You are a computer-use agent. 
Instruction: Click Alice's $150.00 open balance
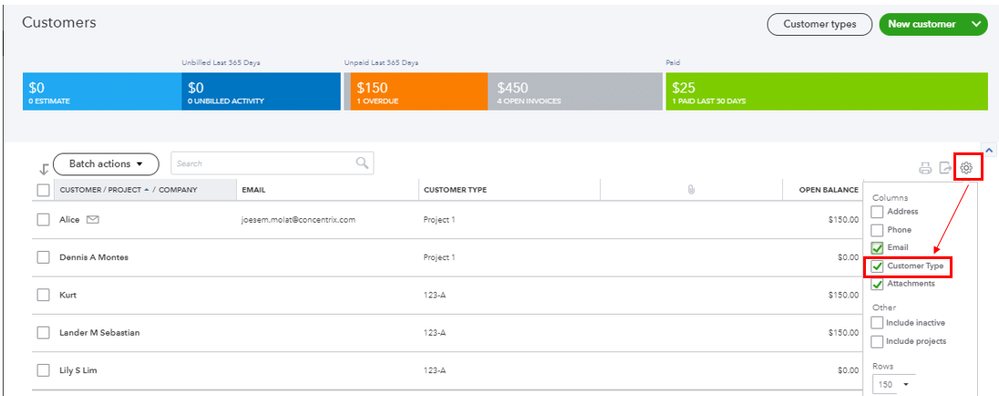[x=843, y=220]
